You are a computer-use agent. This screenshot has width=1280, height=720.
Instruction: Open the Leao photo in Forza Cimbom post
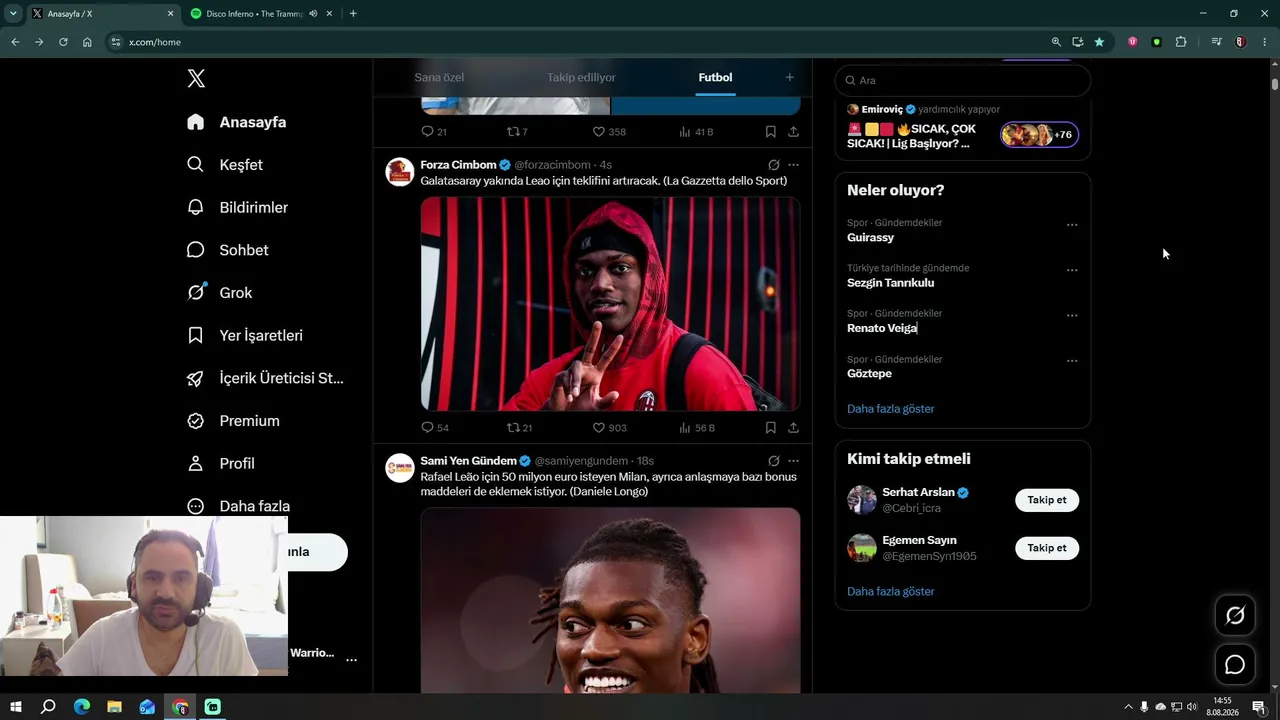point(610,304)
